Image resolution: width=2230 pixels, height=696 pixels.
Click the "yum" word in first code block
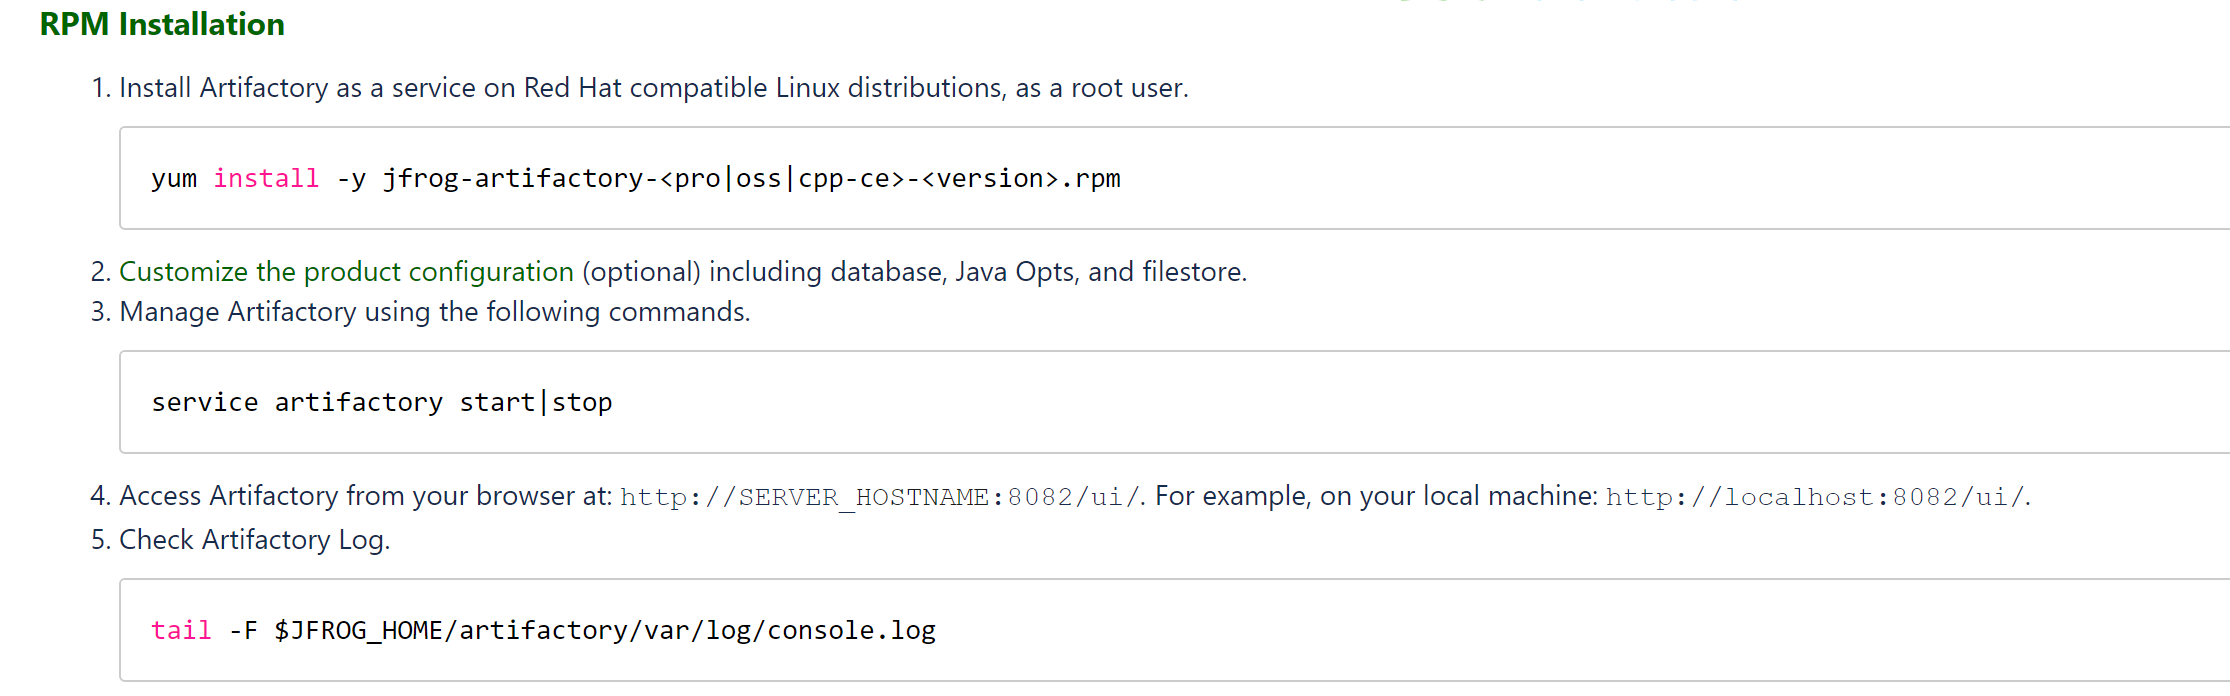tap(174, 179)
